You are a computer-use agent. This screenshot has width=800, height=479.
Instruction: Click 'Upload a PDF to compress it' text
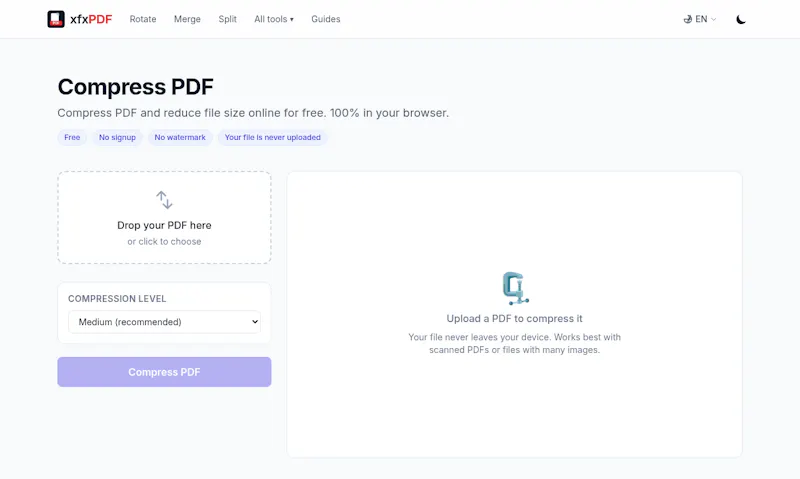click(x=514, y=319)
